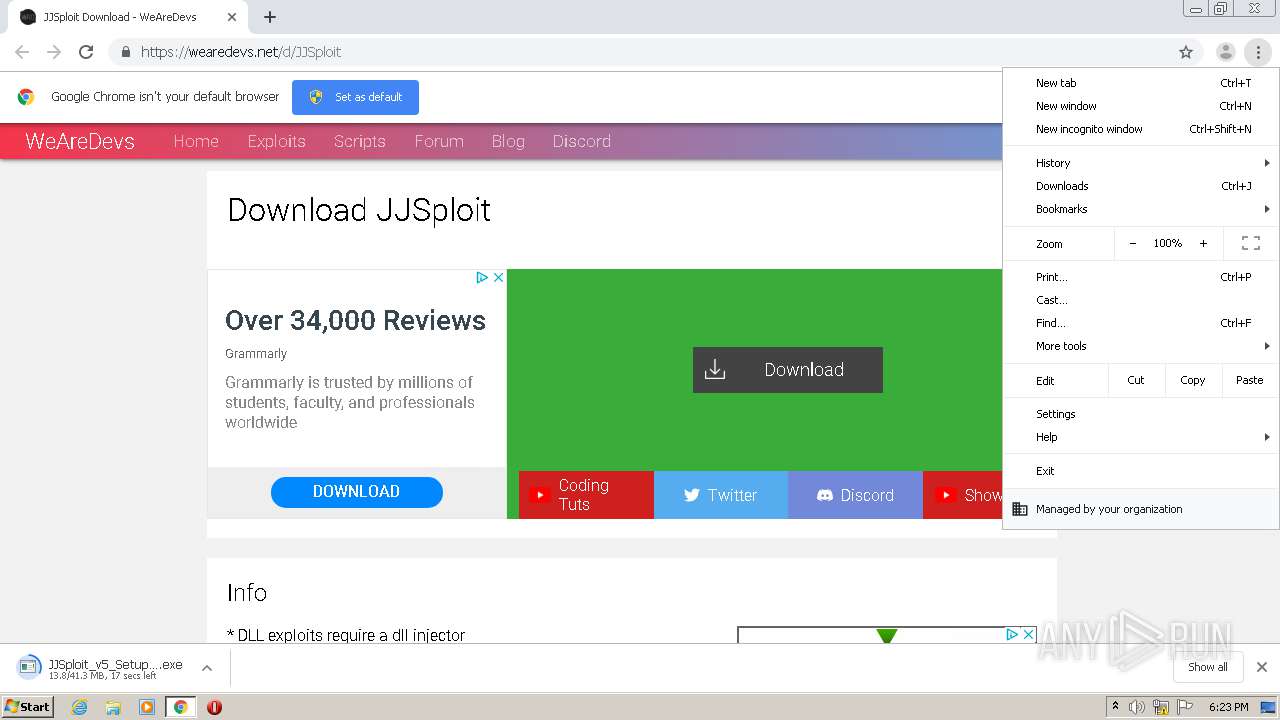
Task: Open the Windows Start button
Action: coord(28,707)
